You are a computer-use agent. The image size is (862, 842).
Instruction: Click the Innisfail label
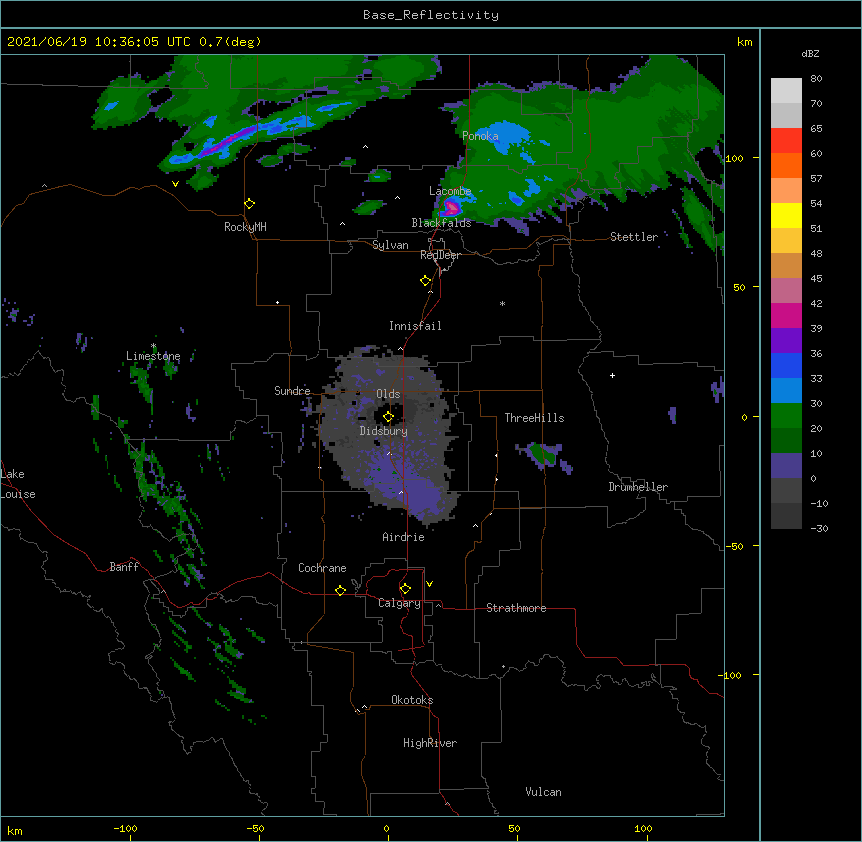415,326
